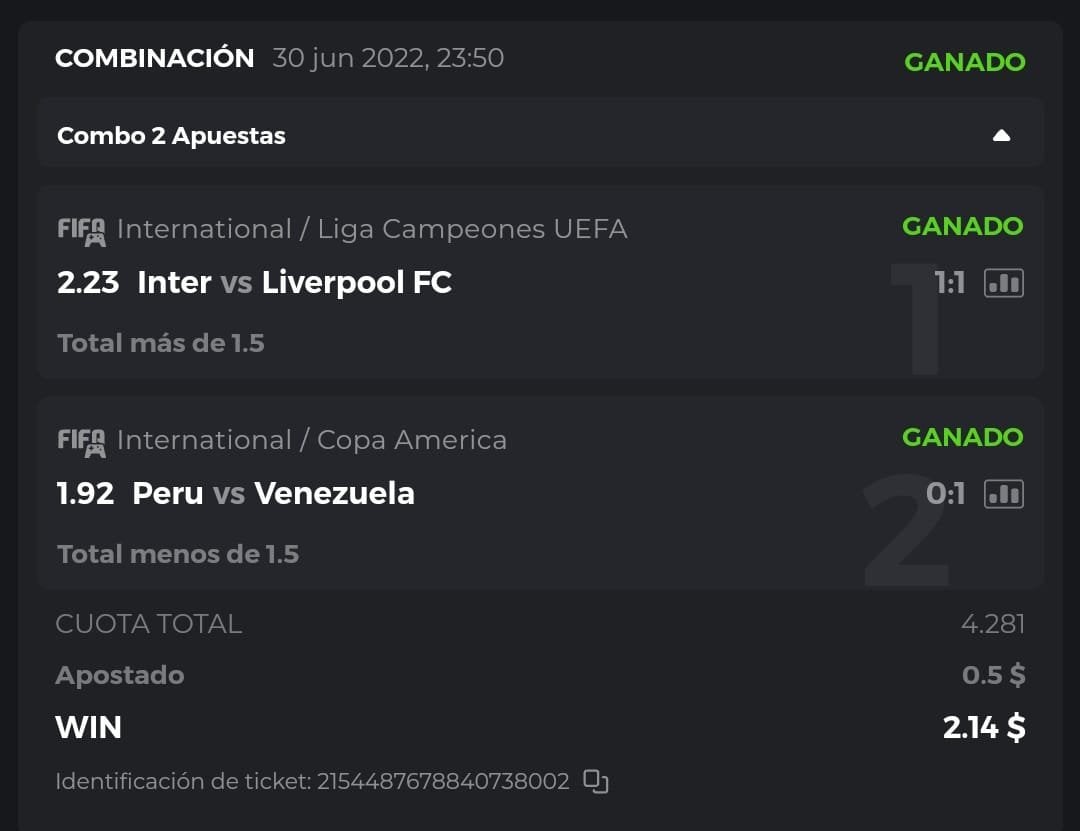Click the Total más de 1.5 selection
The image size is (1080, 831).
[161, 343]
